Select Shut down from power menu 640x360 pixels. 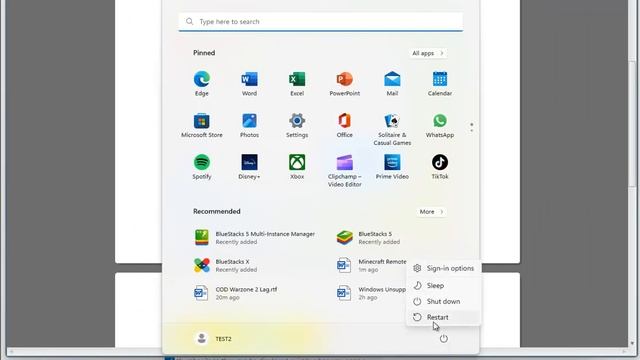click(x=444, y=301)
